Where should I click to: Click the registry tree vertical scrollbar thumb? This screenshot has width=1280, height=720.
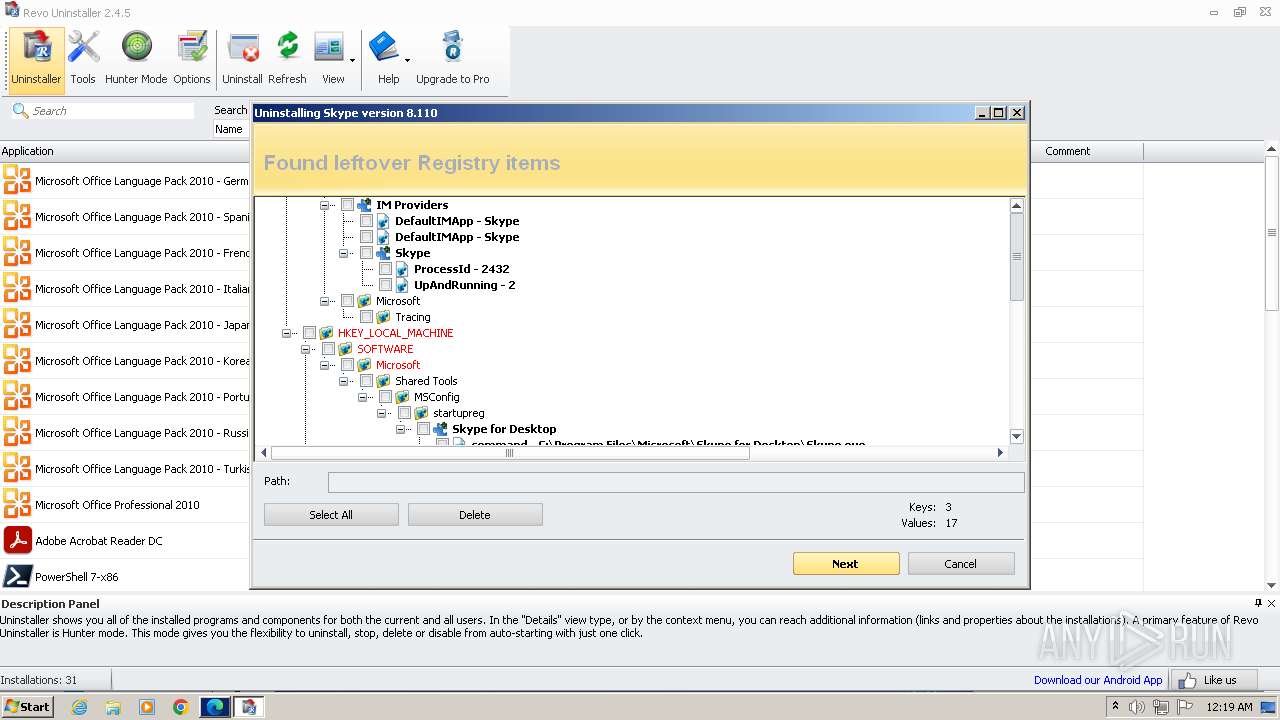tap(1016, 257)
